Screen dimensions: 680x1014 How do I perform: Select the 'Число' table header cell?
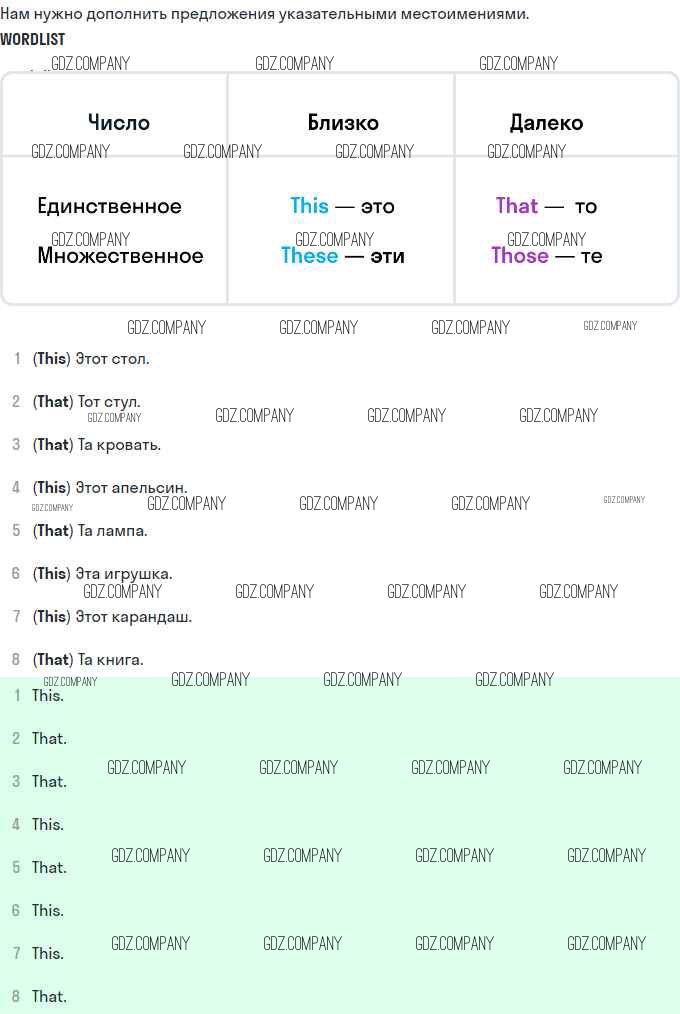pyautogui.click(x=119, y=123)
